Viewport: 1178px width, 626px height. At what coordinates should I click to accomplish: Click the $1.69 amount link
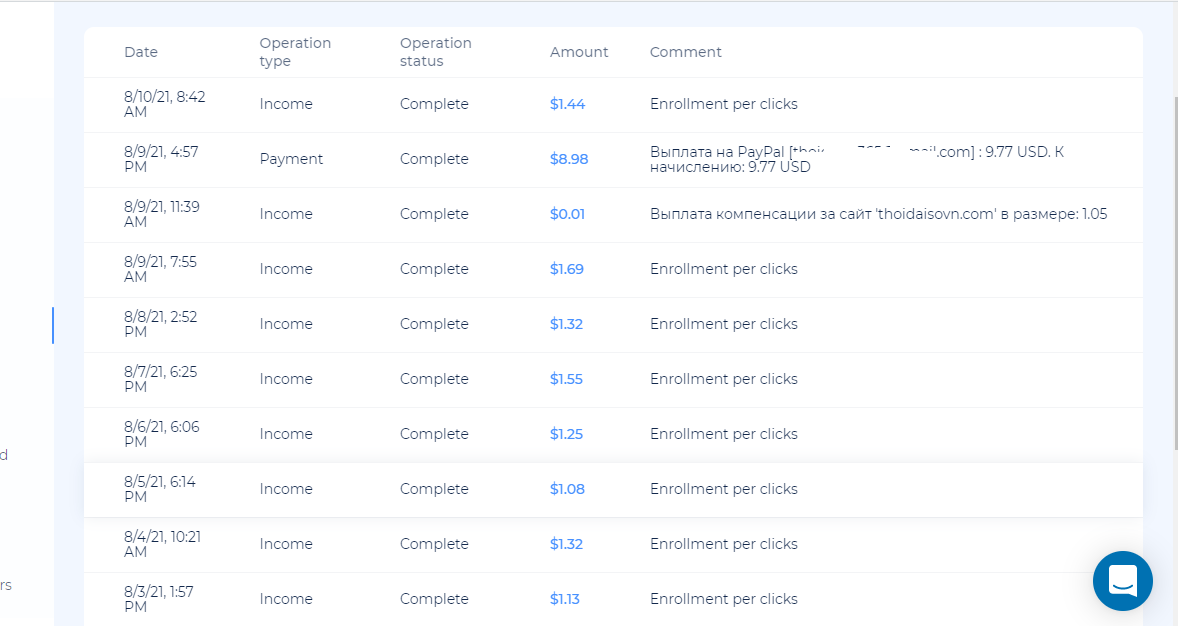(x=567, y=269)
